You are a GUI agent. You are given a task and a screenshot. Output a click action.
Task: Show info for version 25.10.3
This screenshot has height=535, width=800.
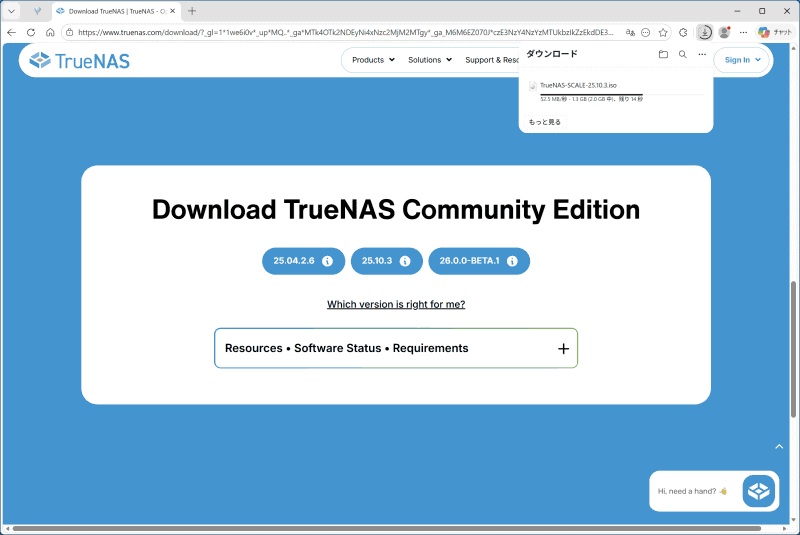click(405, 261)
